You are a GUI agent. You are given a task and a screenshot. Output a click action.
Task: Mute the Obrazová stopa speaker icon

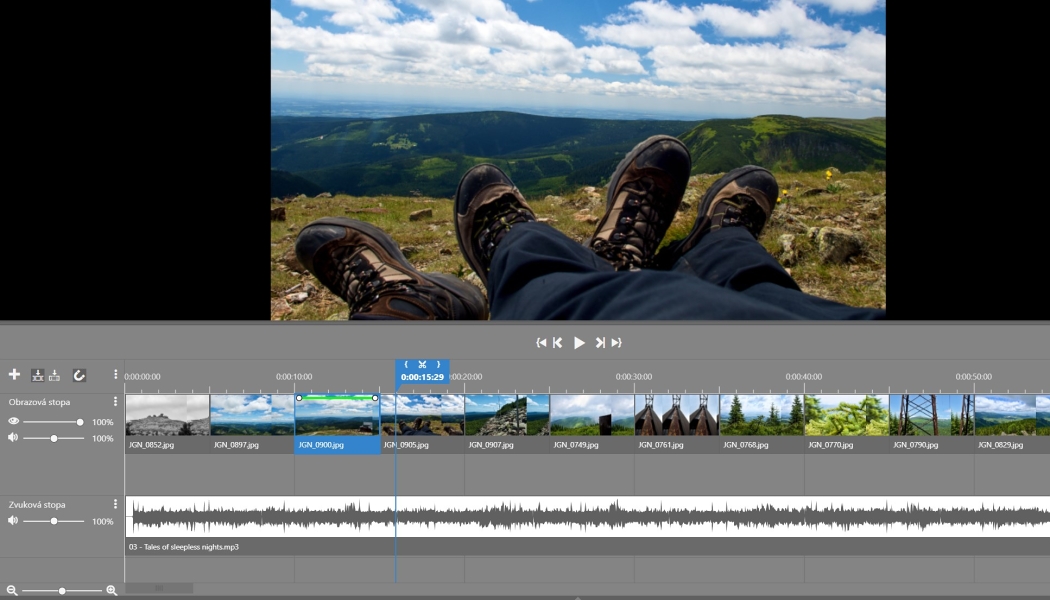click(13, 437)
